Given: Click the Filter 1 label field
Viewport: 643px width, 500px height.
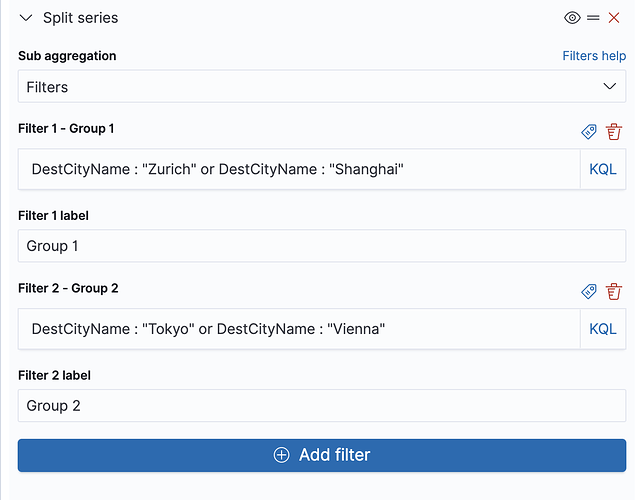Looking at the screenshot, I should (x=321, y=246).
